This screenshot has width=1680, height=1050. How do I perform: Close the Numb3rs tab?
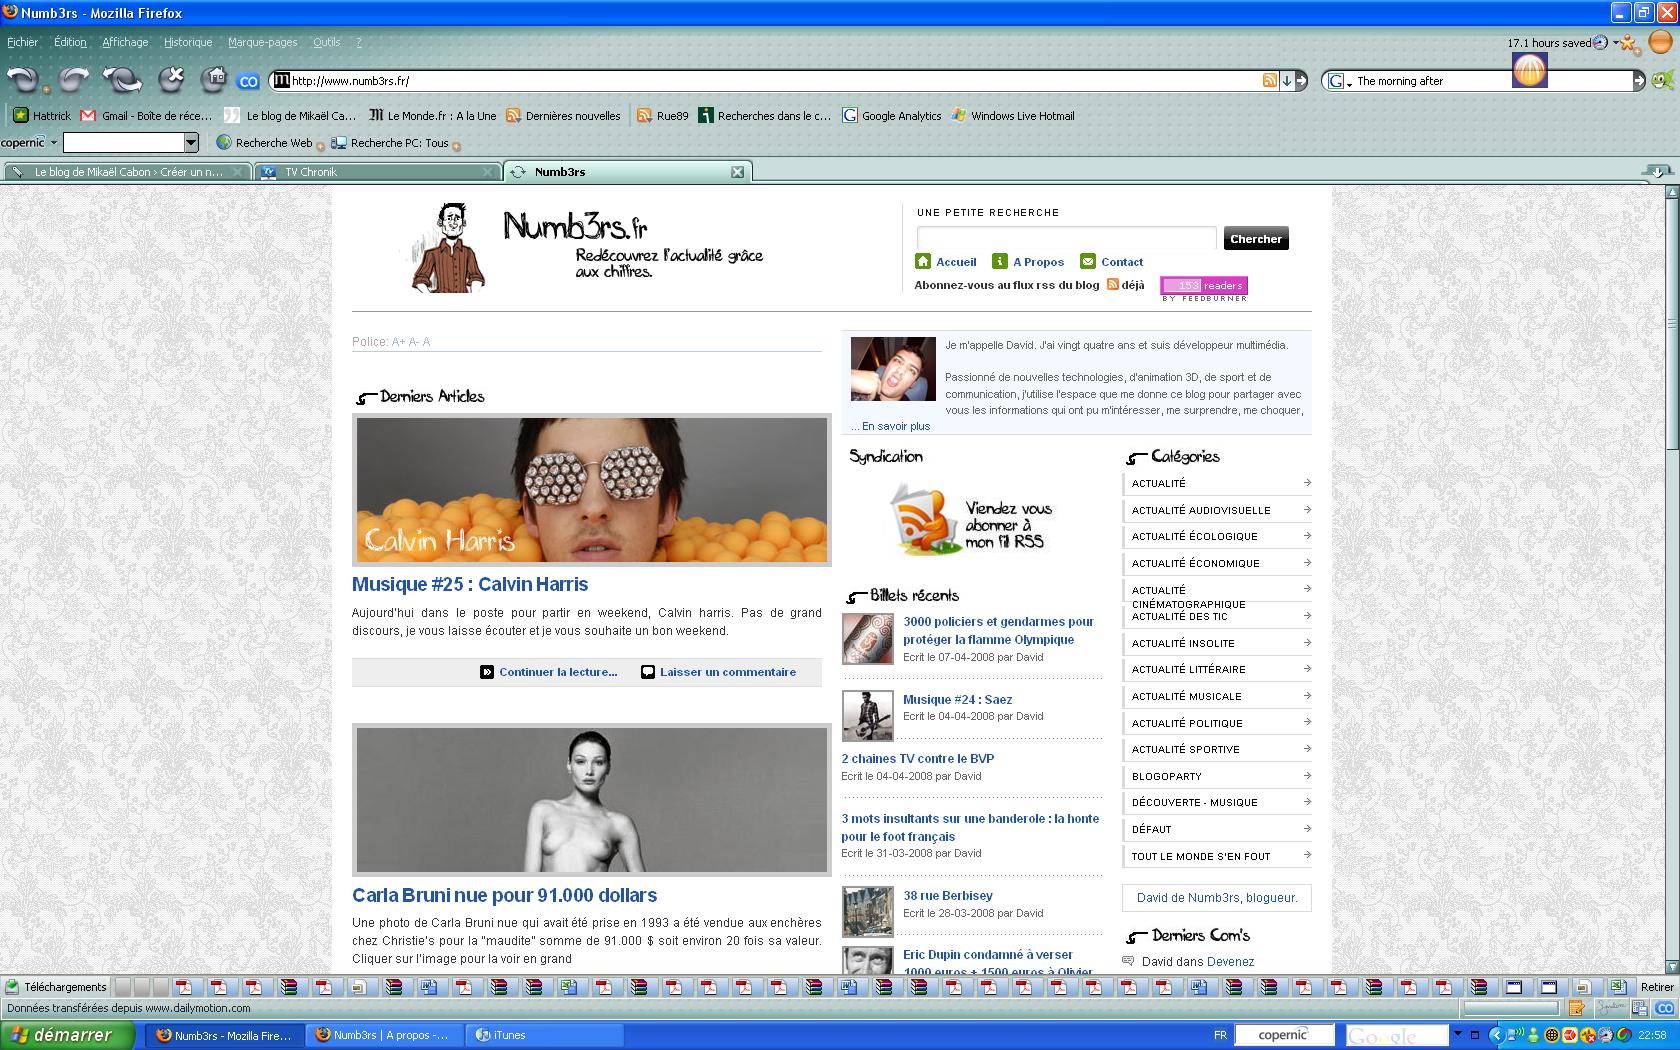pyautogui.click(x=737, y=172)
